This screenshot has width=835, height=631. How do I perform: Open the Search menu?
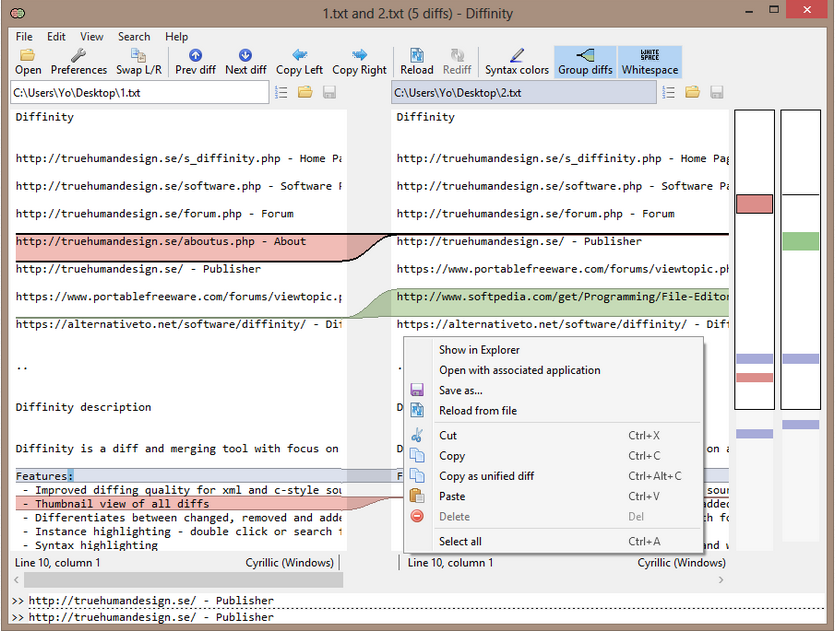click(134, 37)
